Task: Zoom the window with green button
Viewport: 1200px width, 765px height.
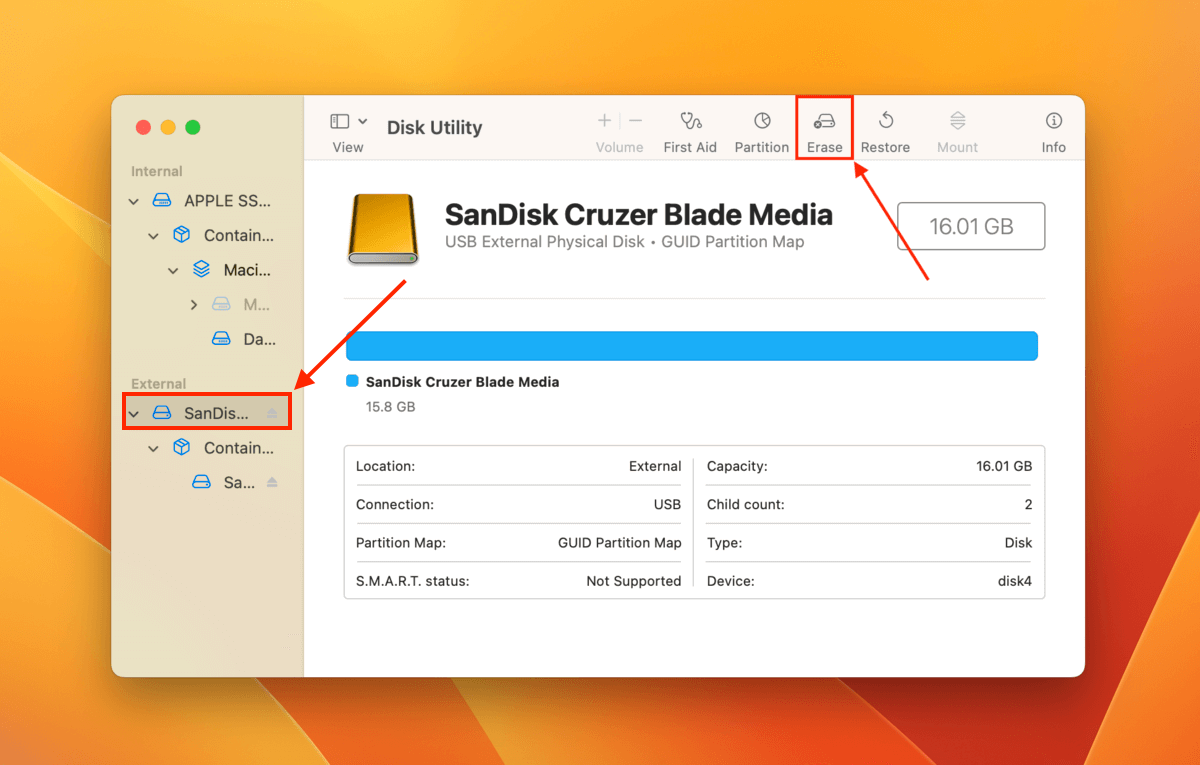Action: click(x=193, y=127)
